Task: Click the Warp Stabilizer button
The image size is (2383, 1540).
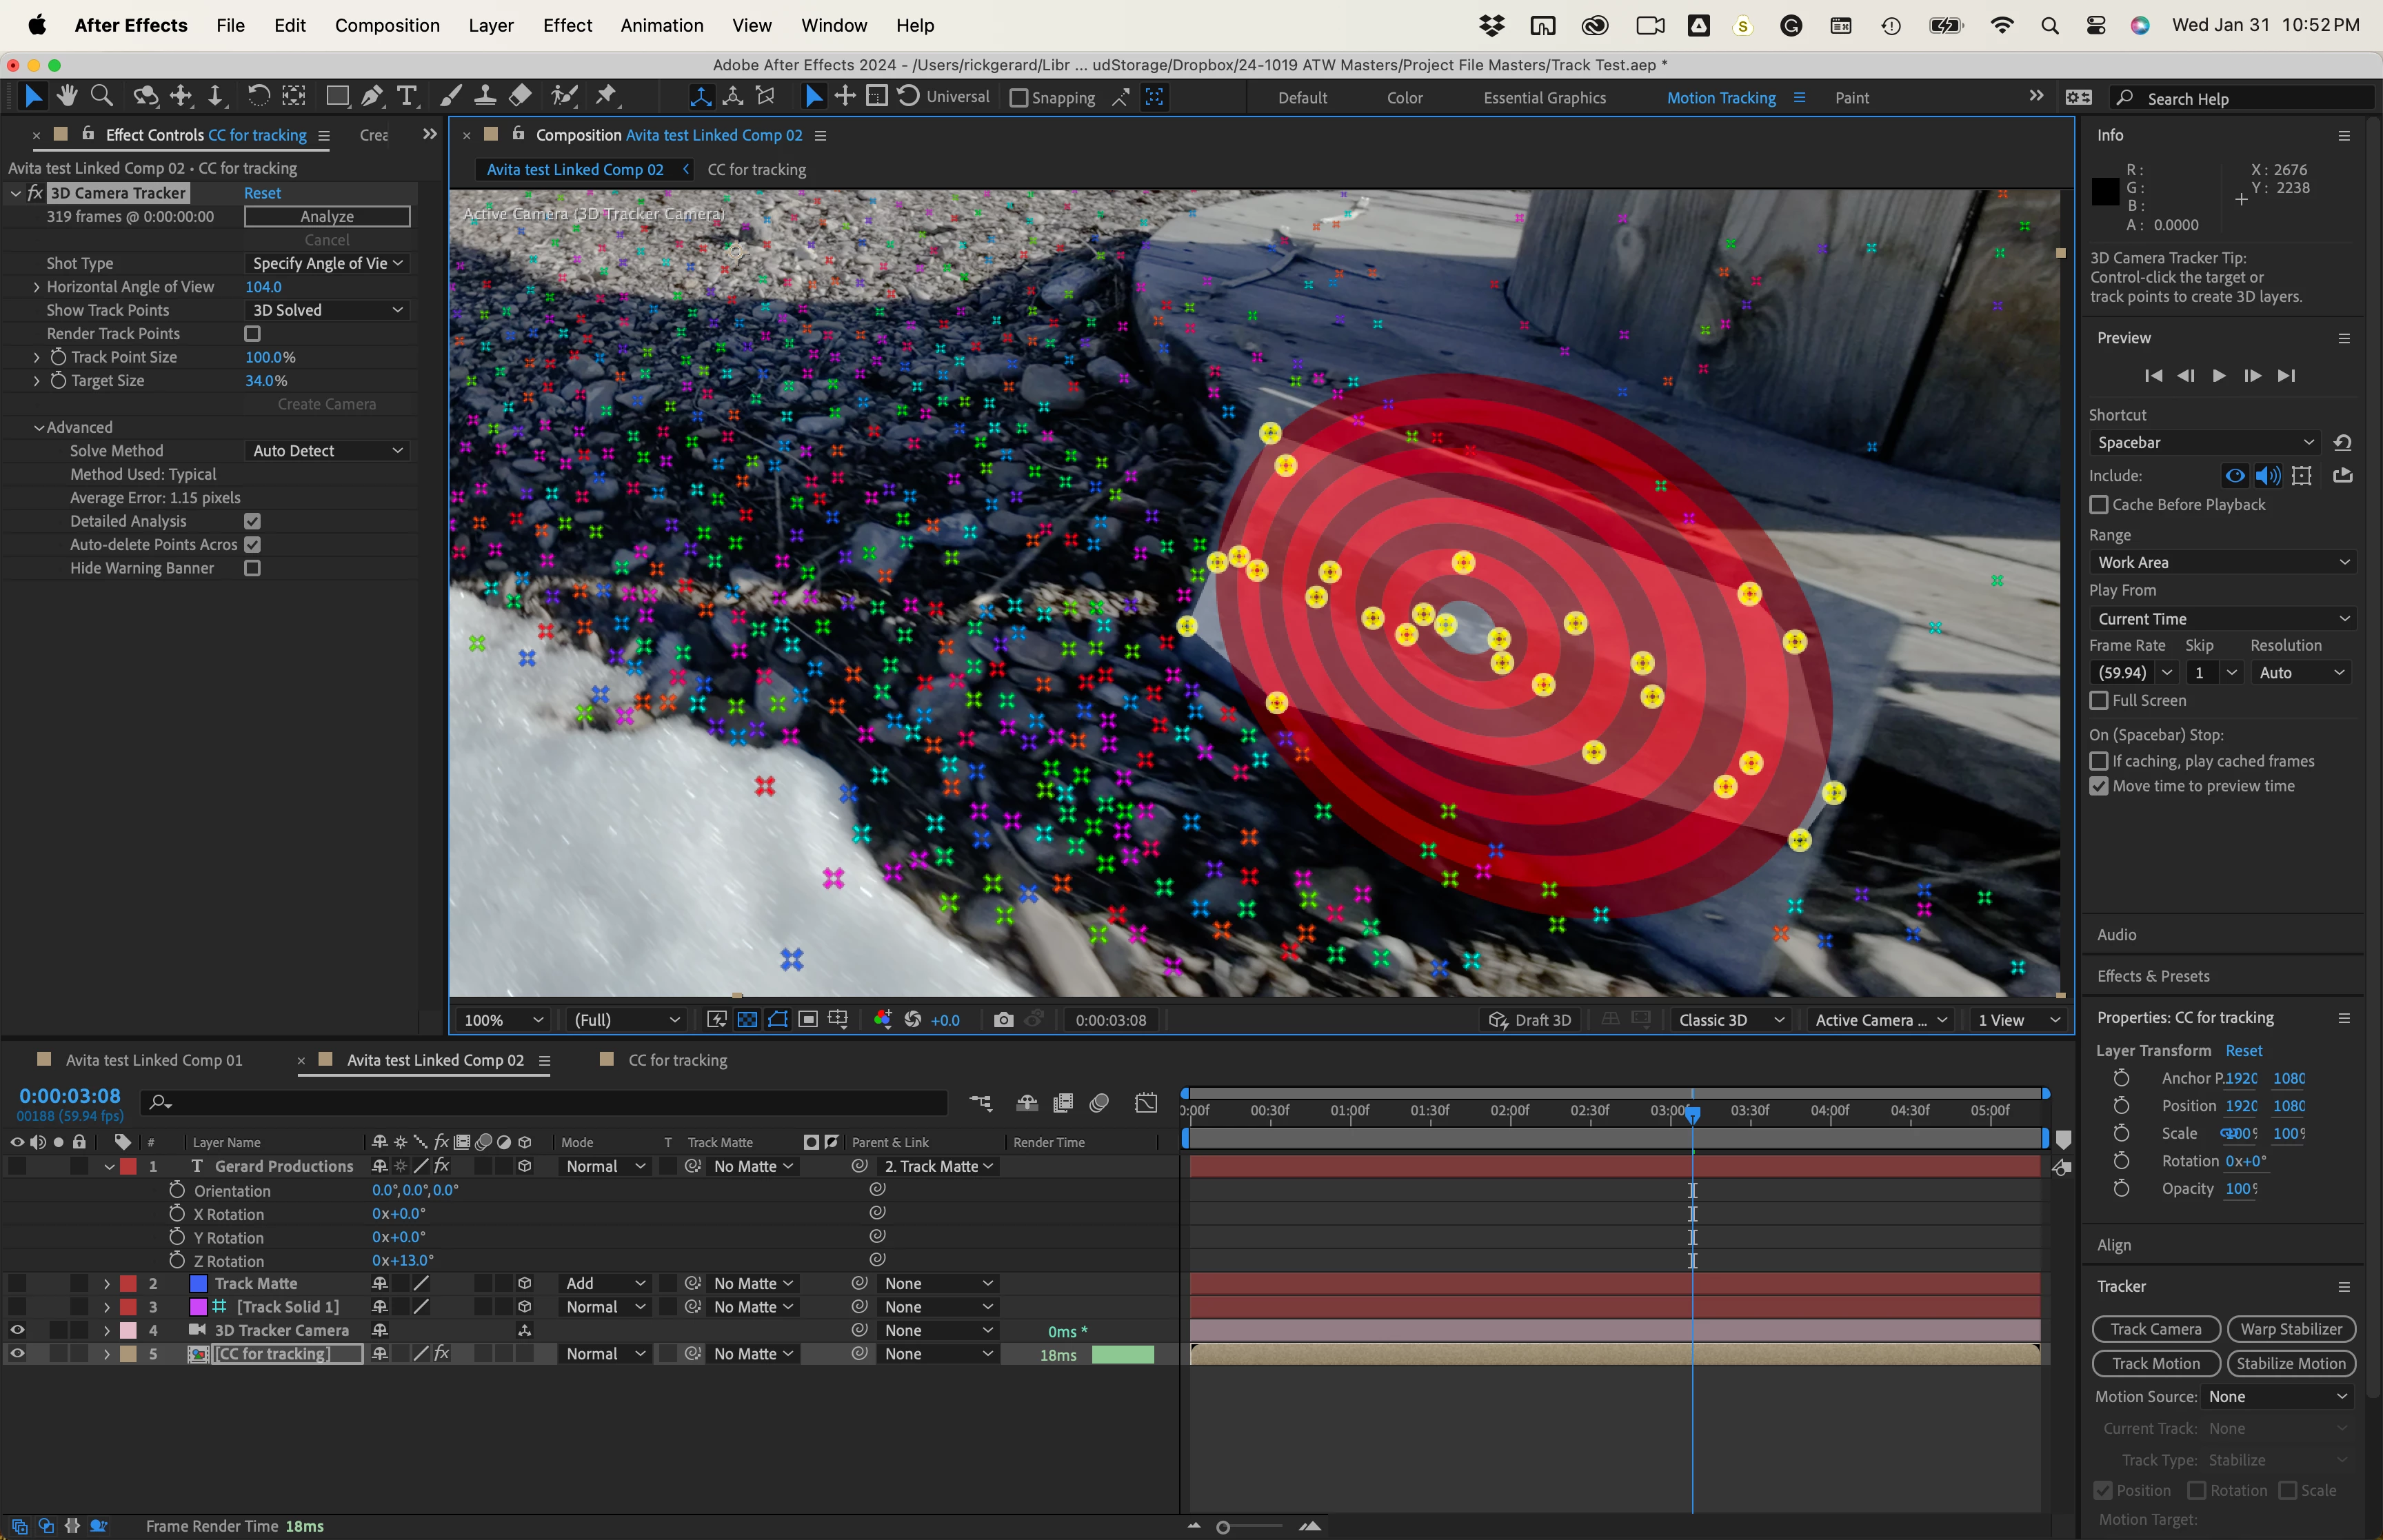Action: click(x=2290, y=1329)
